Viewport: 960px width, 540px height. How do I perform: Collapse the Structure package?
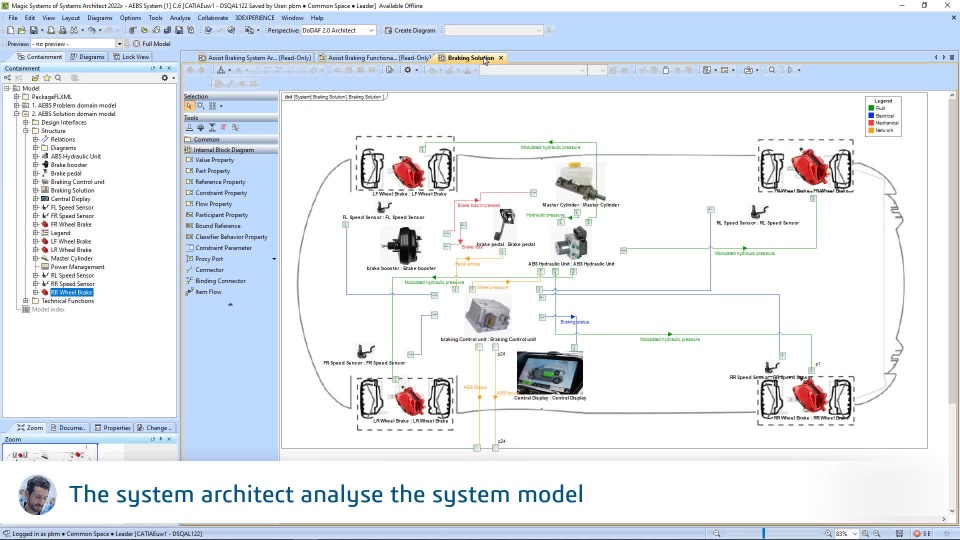click(26, 131)
